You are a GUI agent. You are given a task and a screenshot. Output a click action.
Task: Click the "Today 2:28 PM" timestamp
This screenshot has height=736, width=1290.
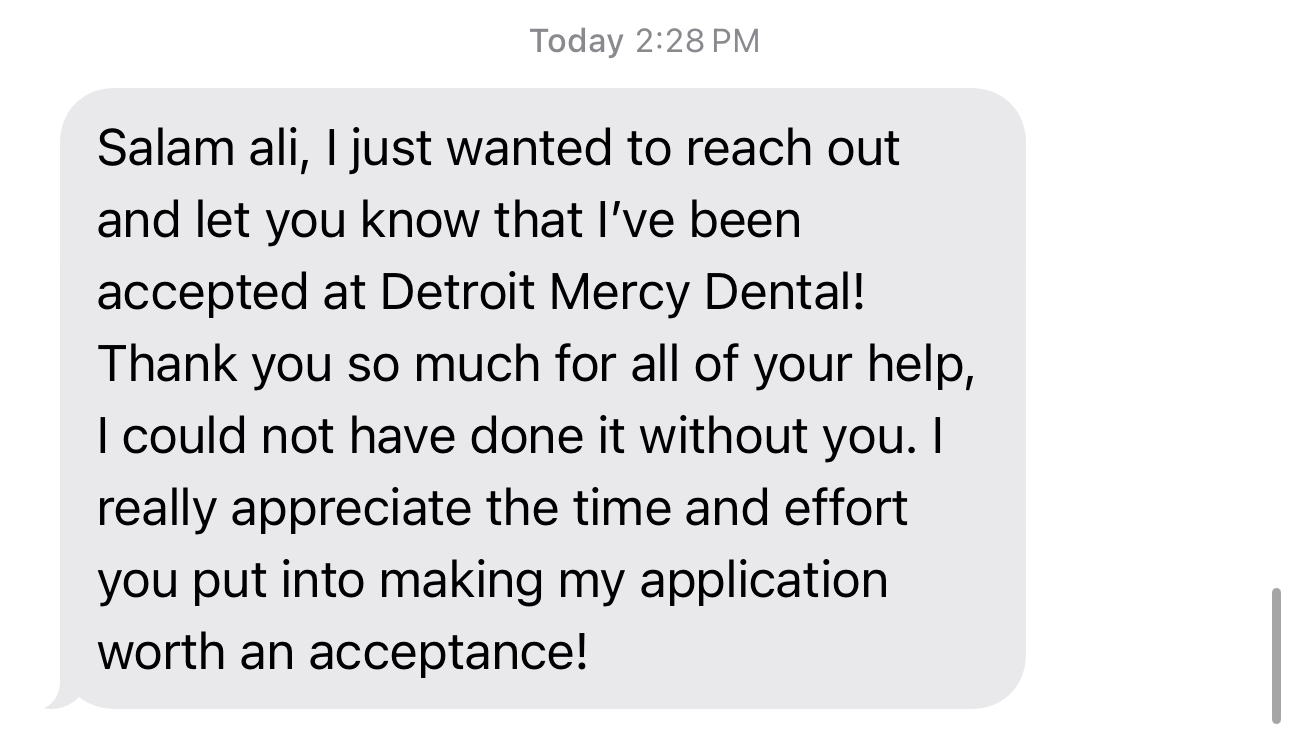(x=644, y=41)
